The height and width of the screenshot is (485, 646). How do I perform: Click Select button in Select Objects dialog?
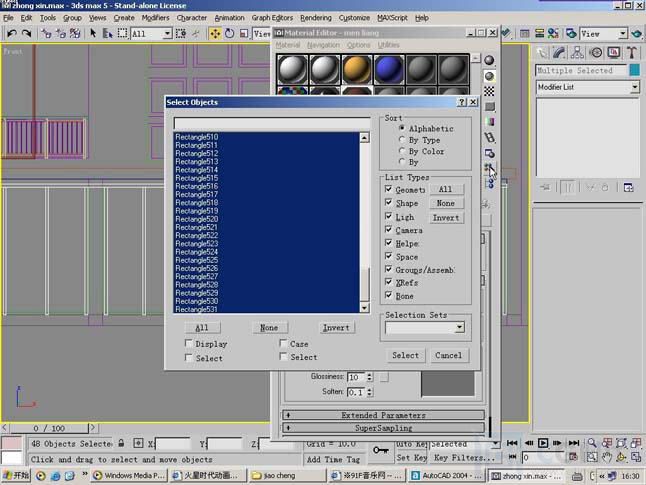[x=405, y=355]
